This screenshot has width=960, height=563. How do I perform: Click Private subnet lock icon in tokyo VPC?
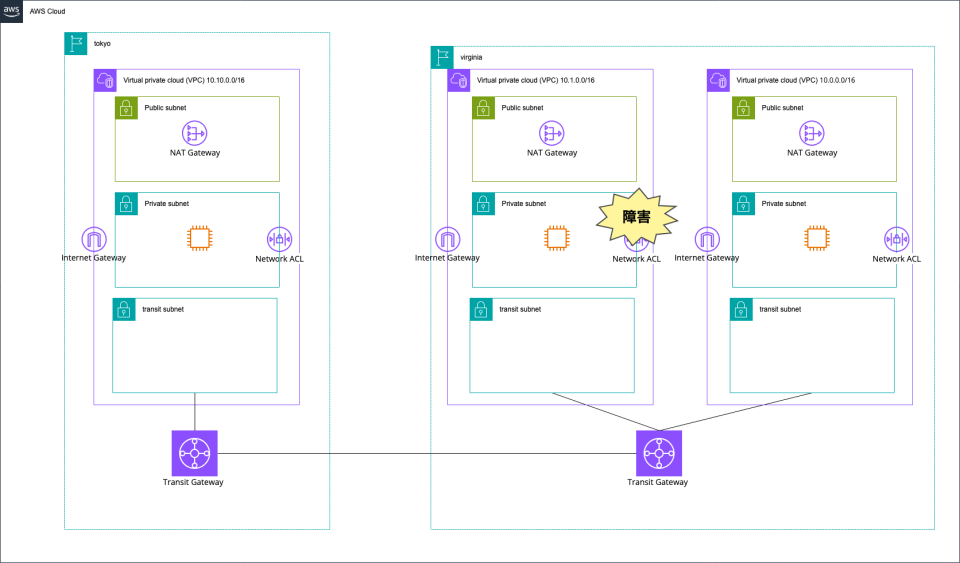click(x=126, y=204)
